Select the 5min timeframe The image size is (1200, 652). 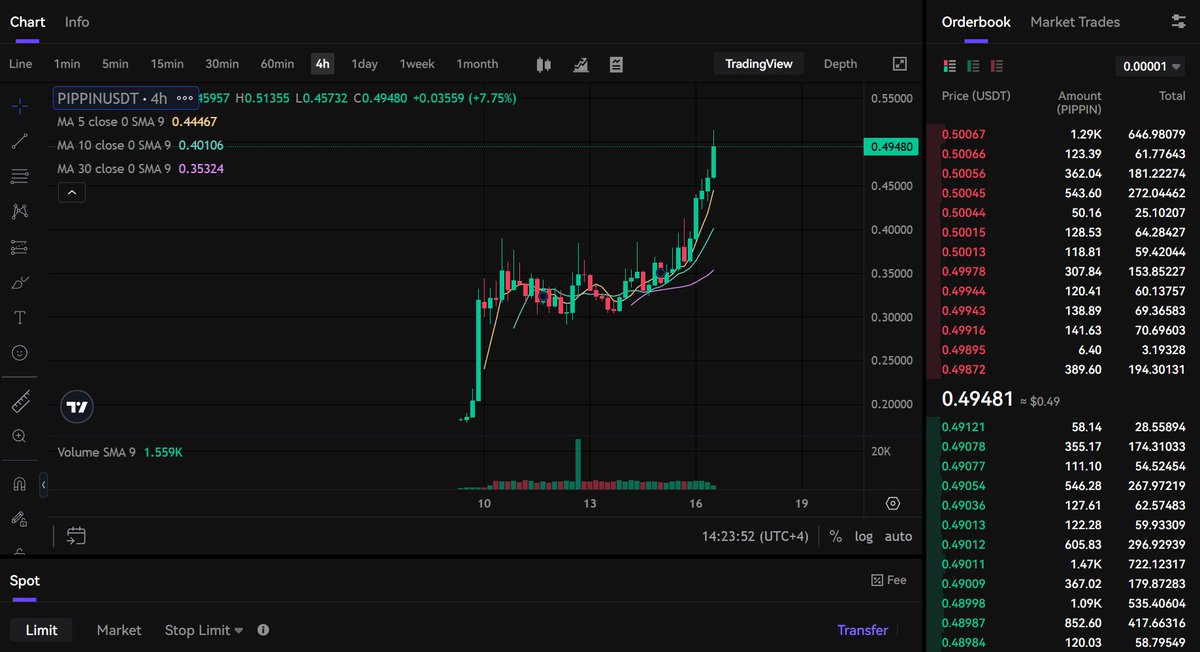(115, 64)
